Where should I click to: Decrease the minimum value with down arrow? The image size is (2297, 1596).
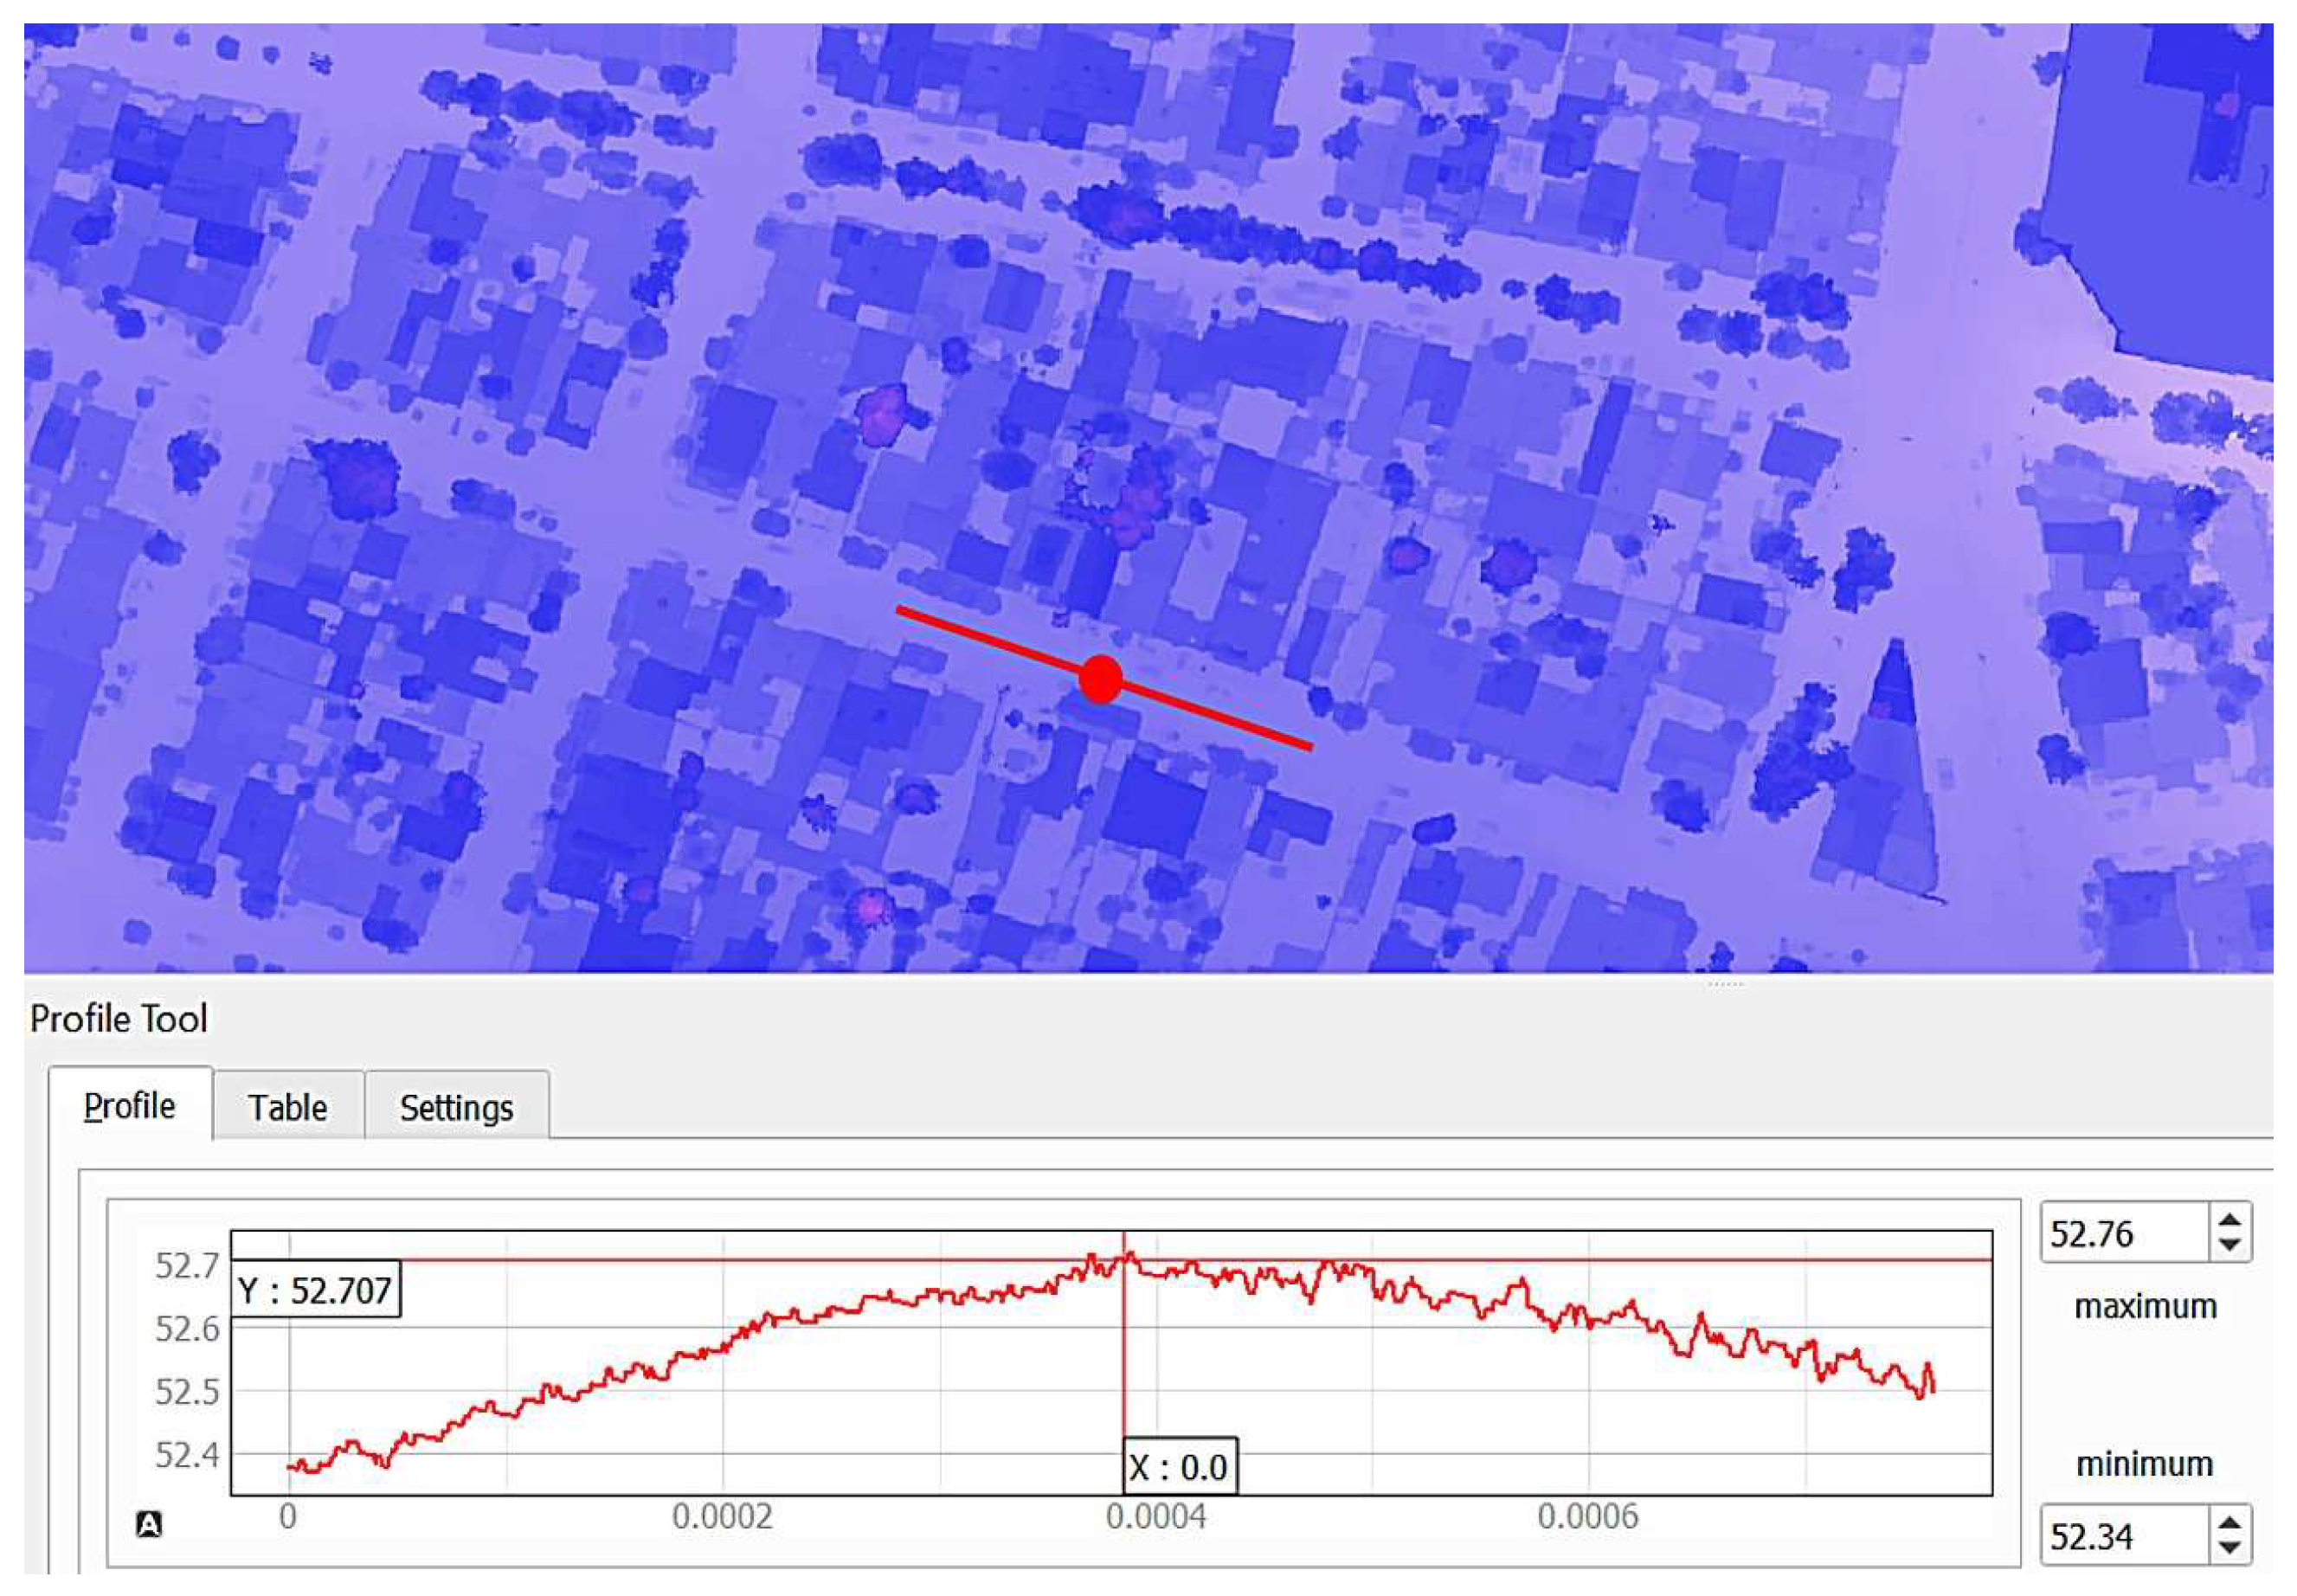[x=2229, y=1547]
